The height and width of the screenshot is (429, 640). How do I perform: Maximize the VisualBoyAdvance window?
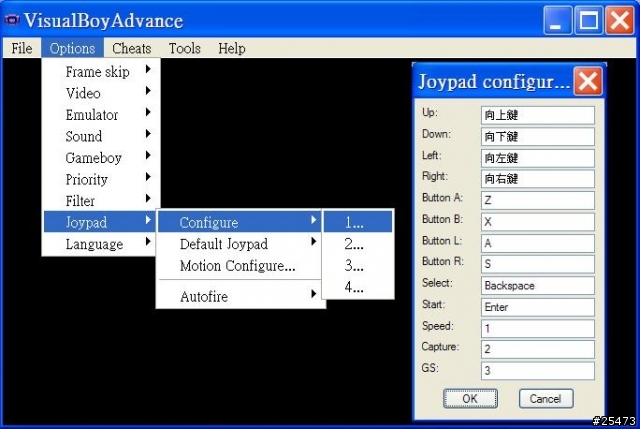pos(588,20)
